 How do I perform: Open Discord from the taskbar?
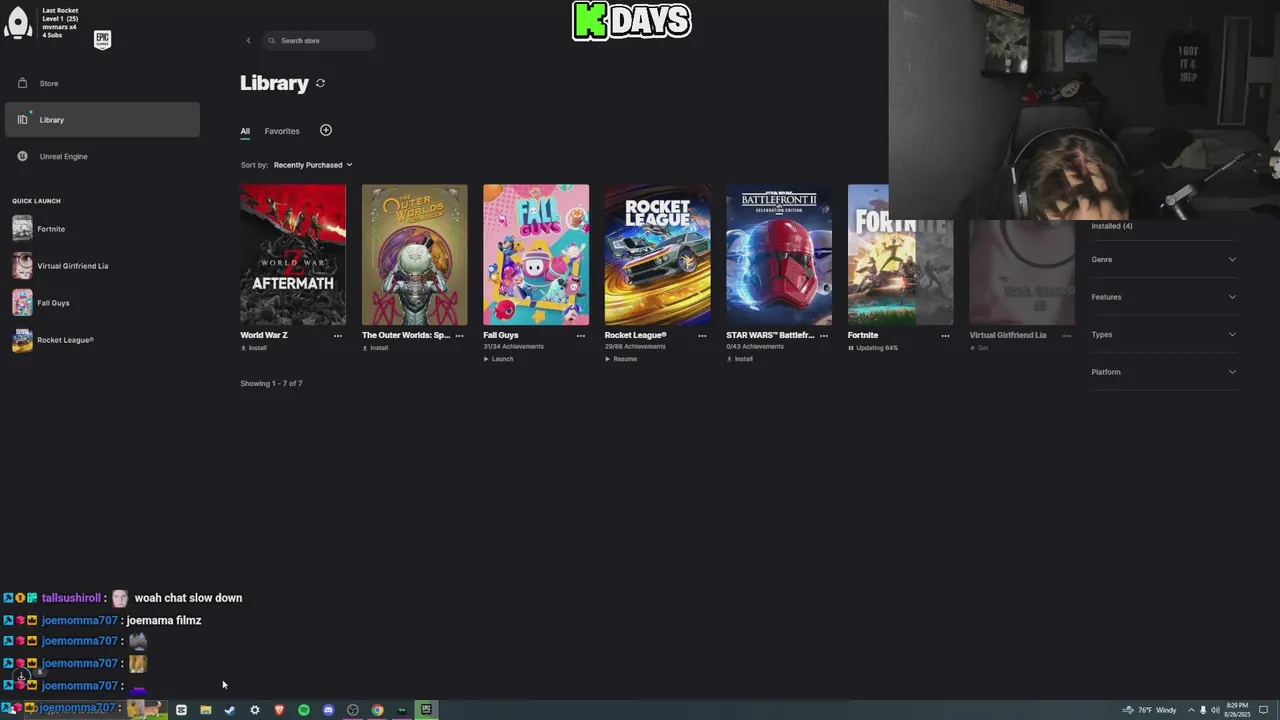pos(328,710)
